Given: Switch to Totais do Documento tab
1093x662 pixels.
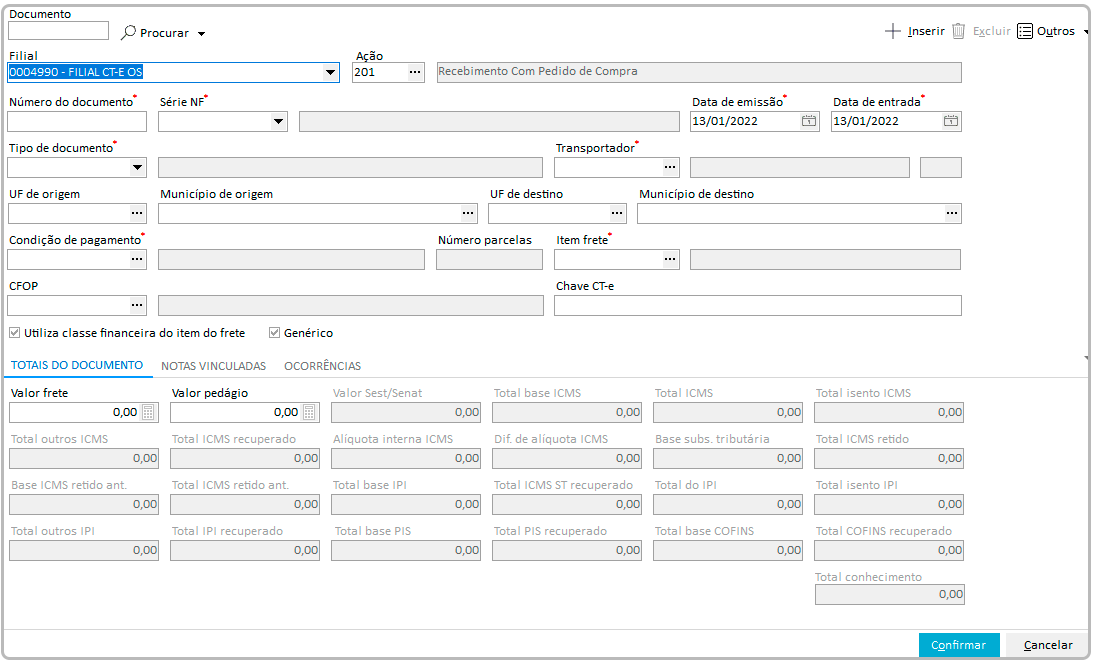Looking at the screenshot, I should pyautogui.click(x=77, y=365).
